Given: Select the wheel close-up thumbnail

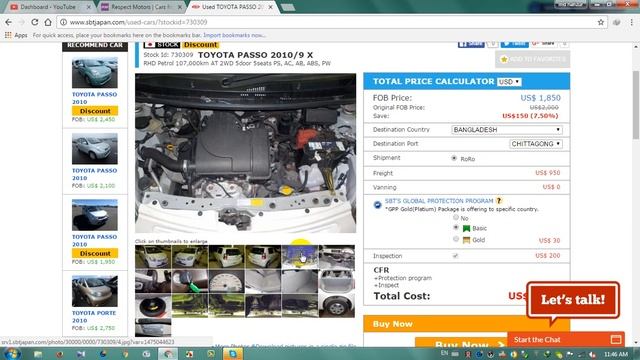Looking at the screenshot, I should point(337,306).
